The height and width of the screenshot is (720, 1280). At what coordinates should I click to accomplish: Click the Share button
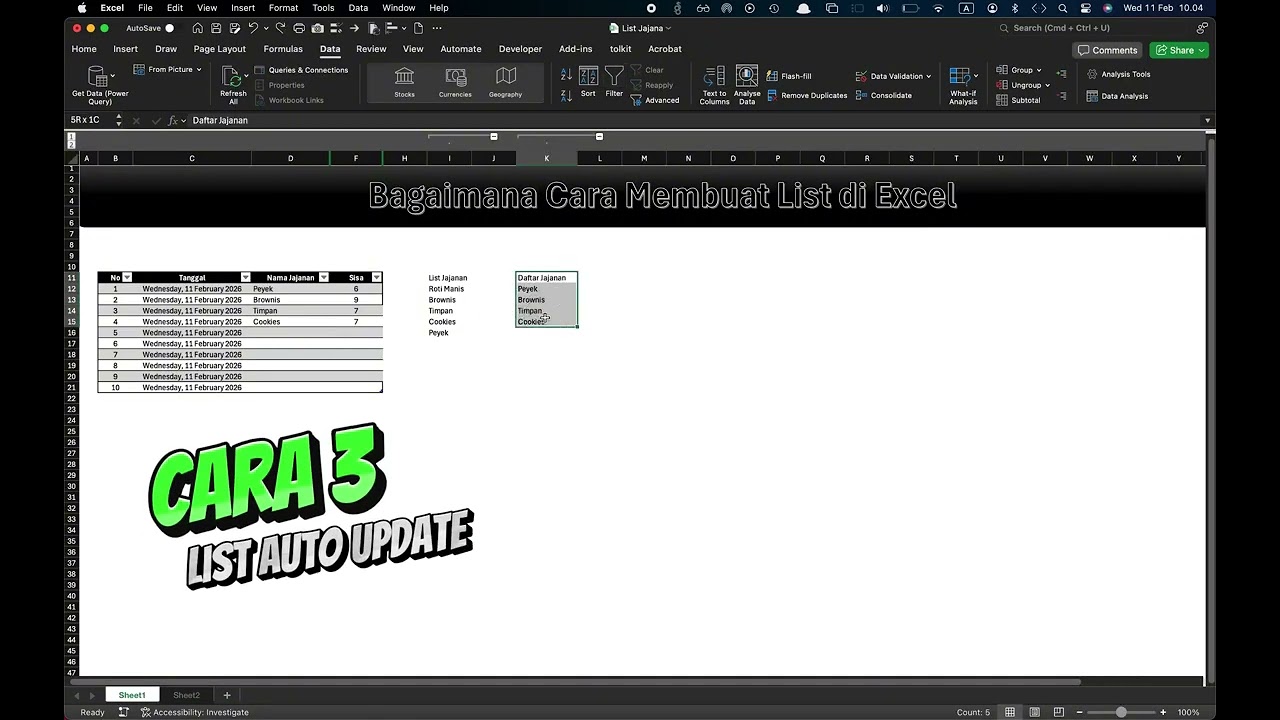(1179, 50)
